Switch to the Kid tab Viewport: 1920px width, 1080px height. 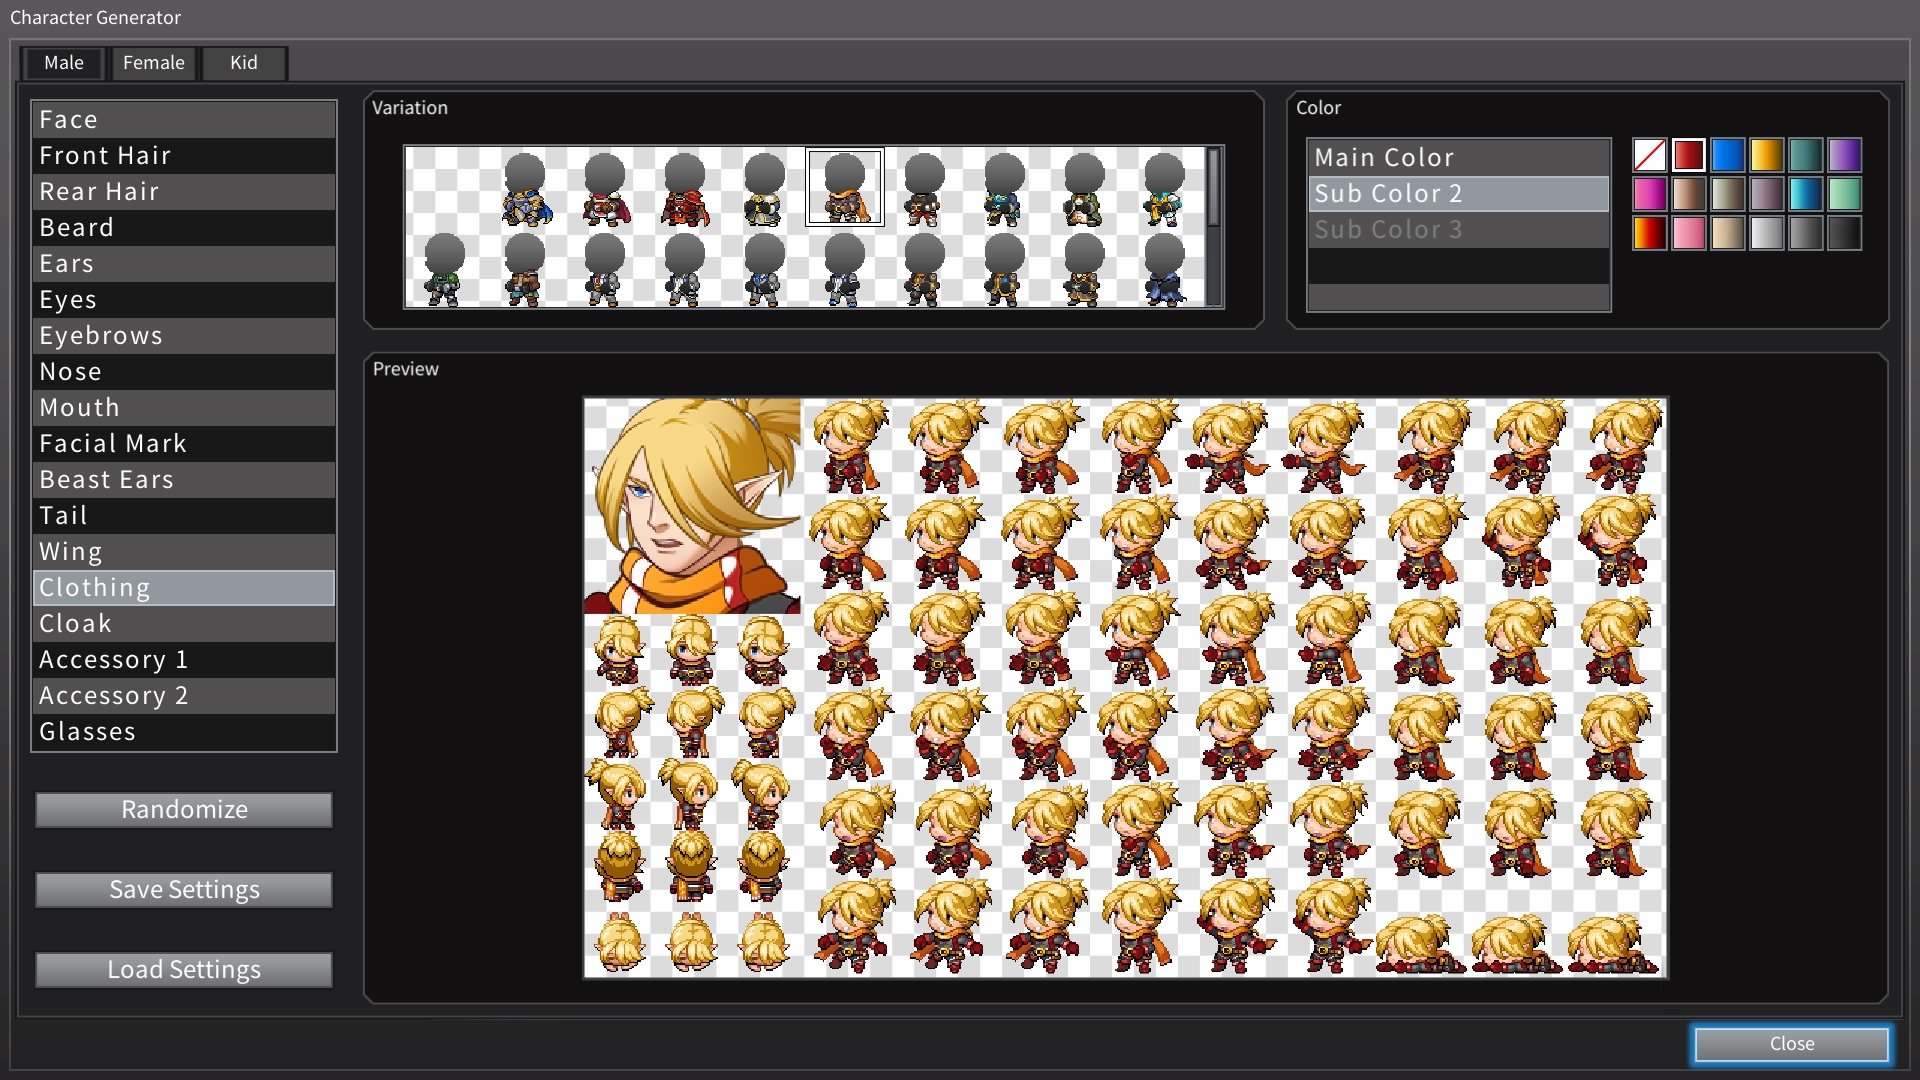pyautogui.click(x=242, y=62)
